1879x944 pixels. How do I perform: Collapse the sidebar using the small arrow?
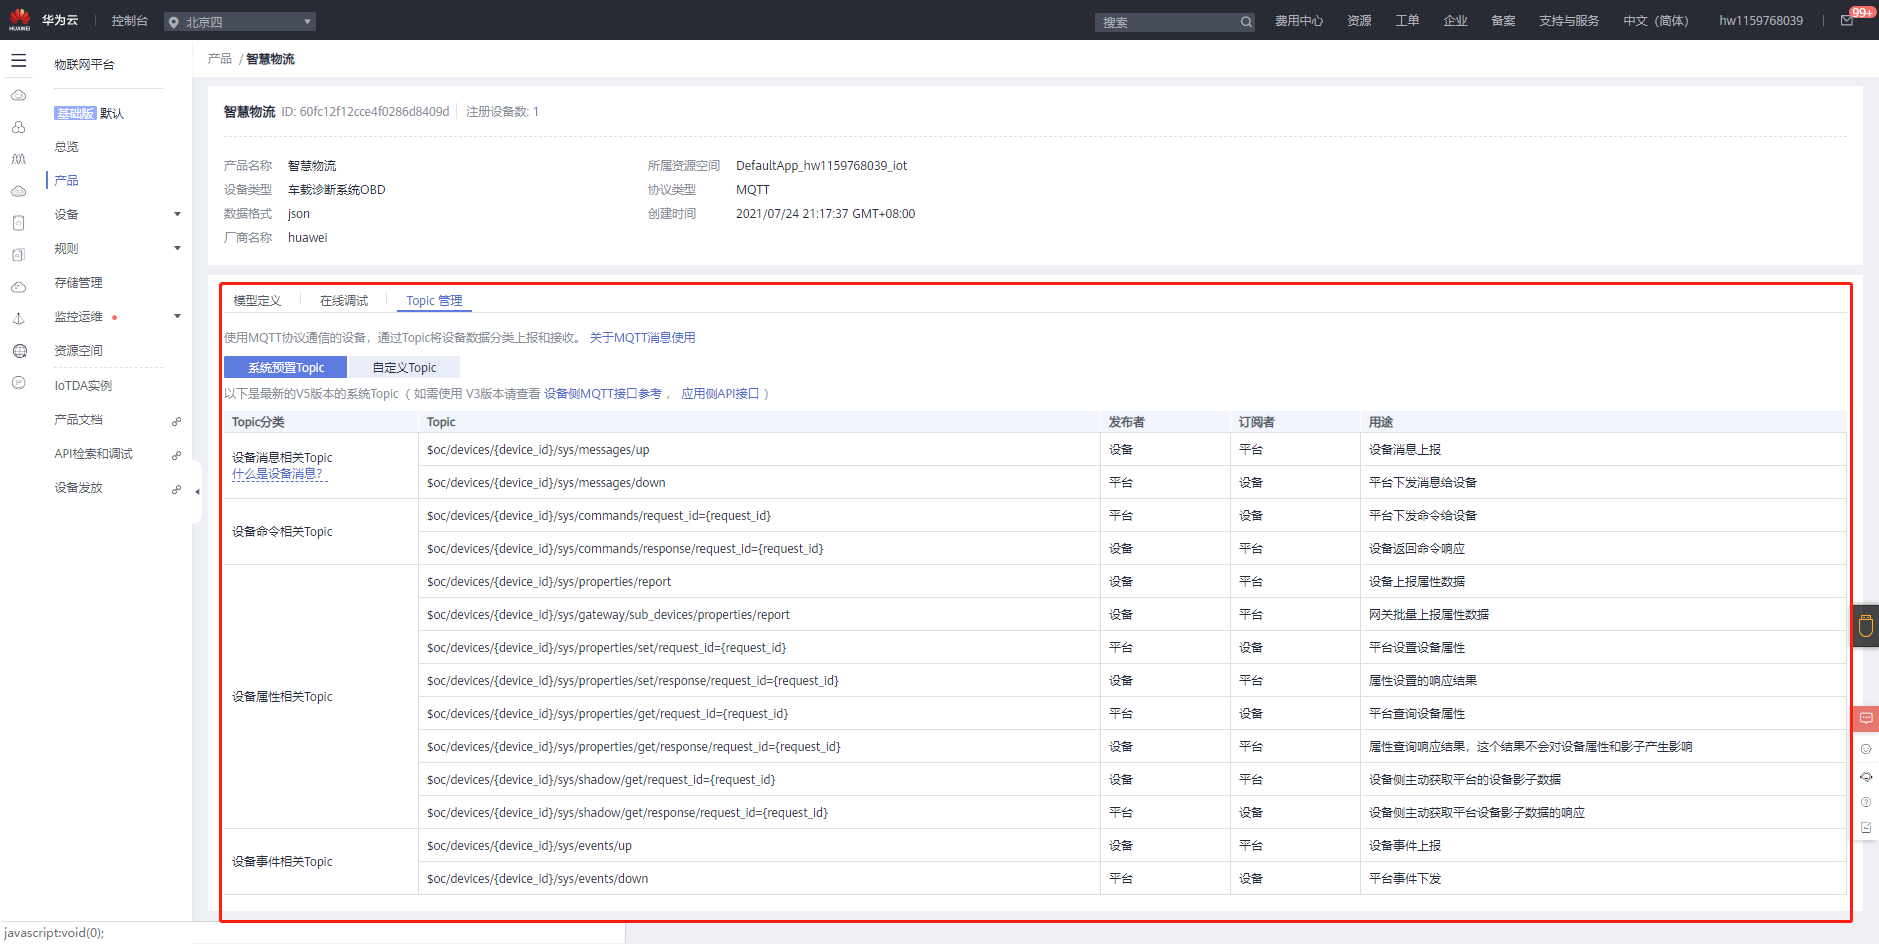tap(197, 492)
